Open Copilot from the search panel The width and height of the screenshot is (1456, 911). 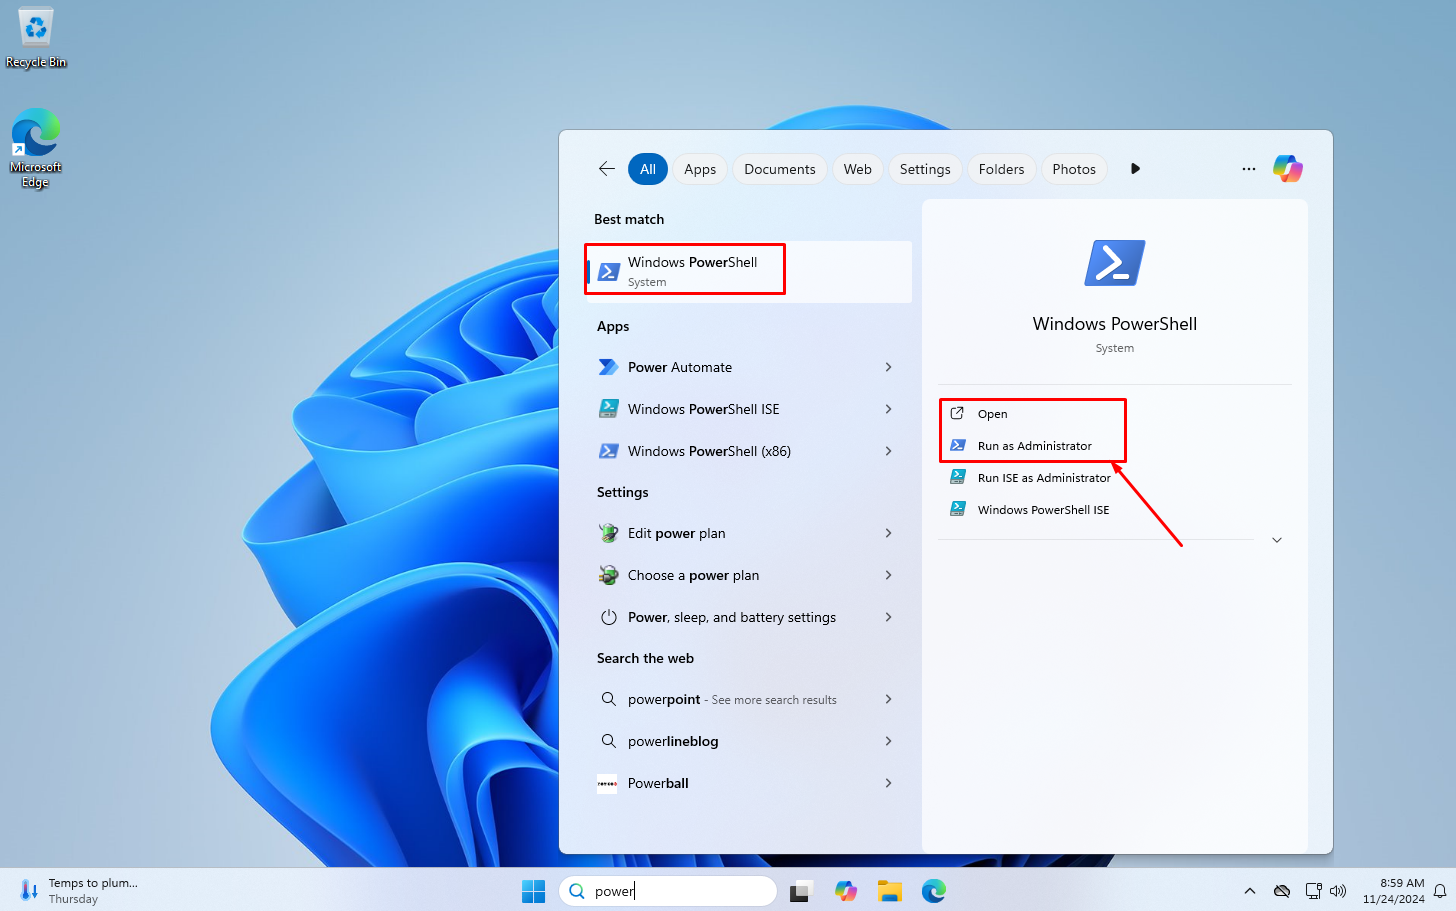(1287, 168)
